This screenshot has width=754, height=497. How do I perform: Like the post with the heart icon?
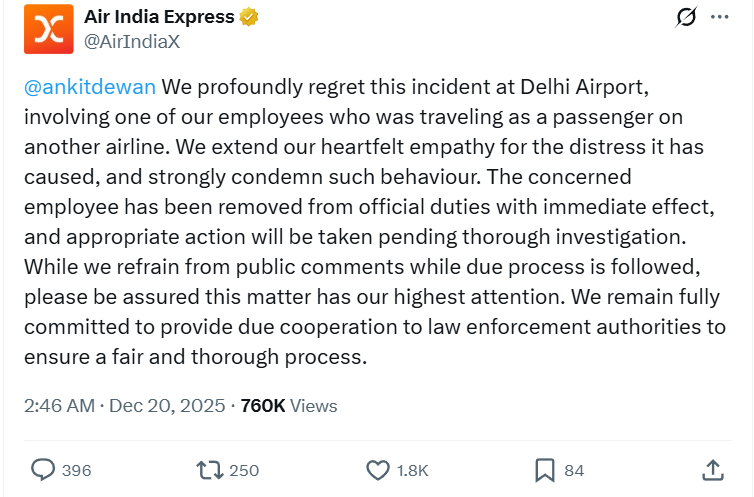point(378,469)
